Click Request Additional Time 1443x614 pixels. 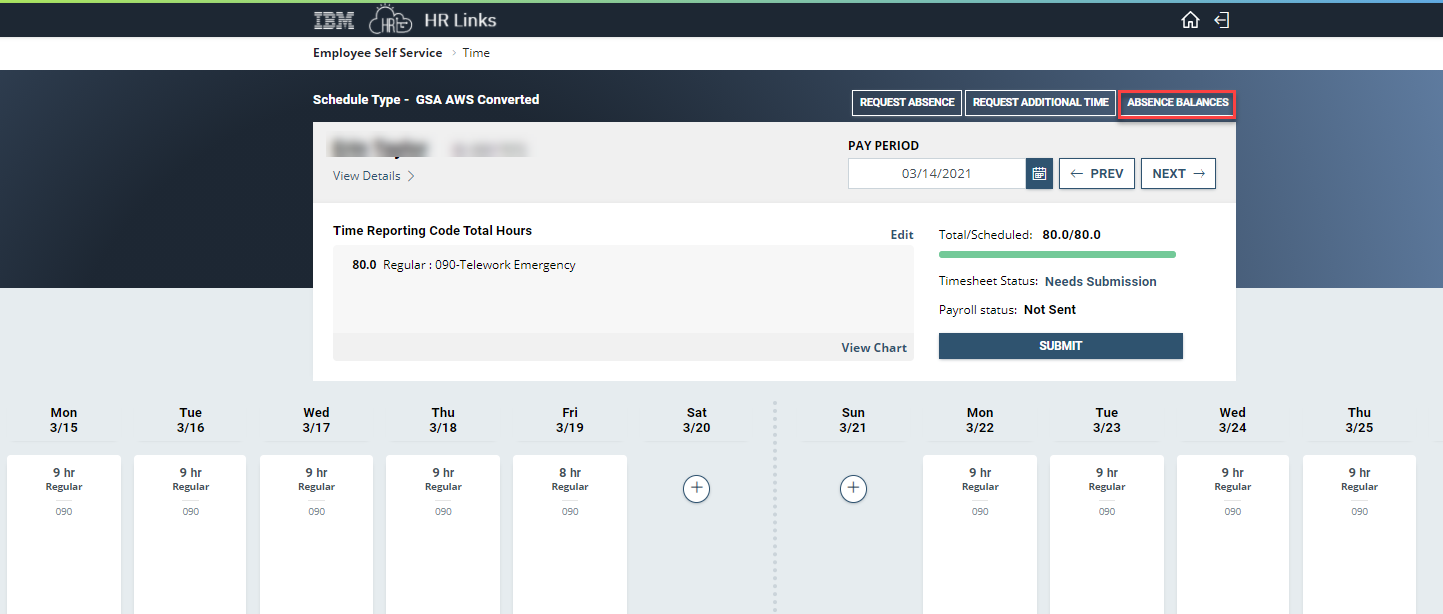point(1040,102)
